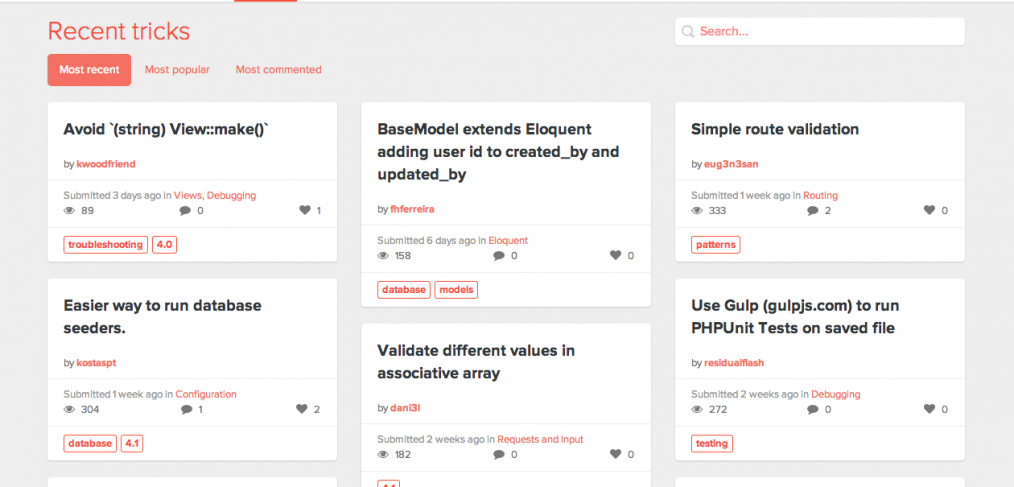Like the database seeders trick via heart
The width and height of the screenshot is (1014, 487).
pos(302,409)
